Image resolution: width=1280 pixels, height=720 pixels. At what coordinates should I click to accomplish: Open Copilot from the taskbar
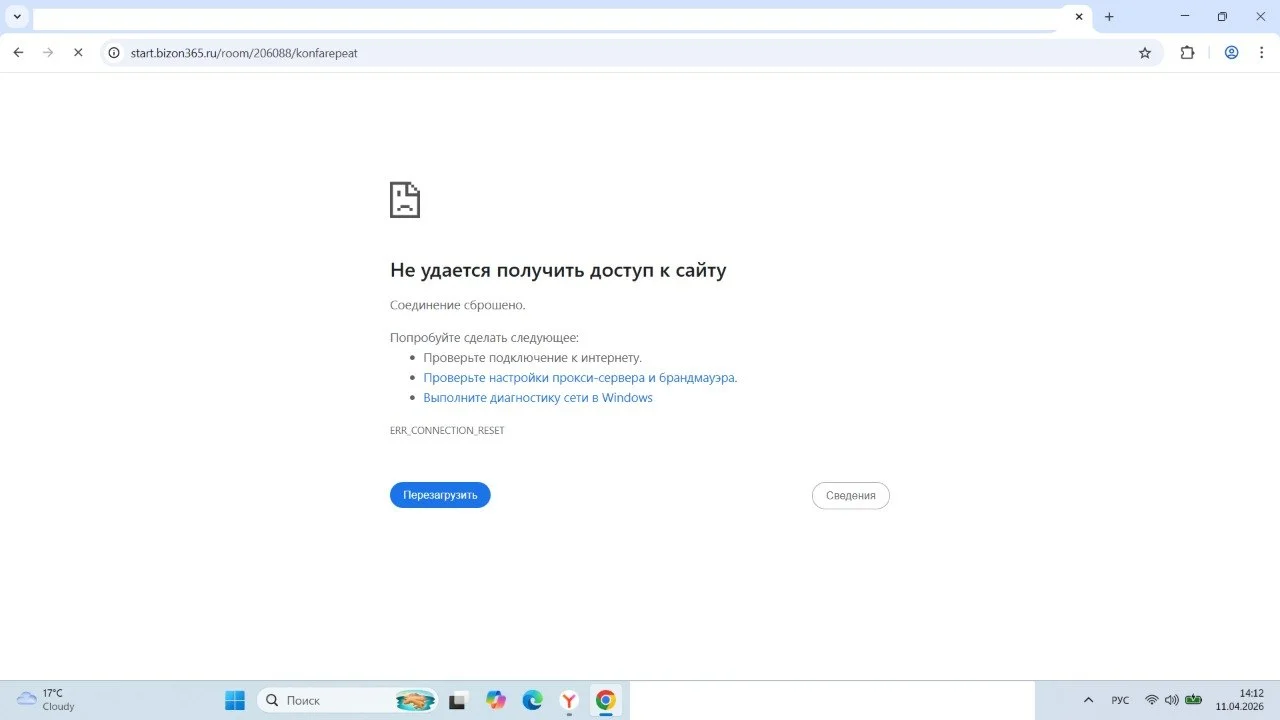[x=496, y=701]
